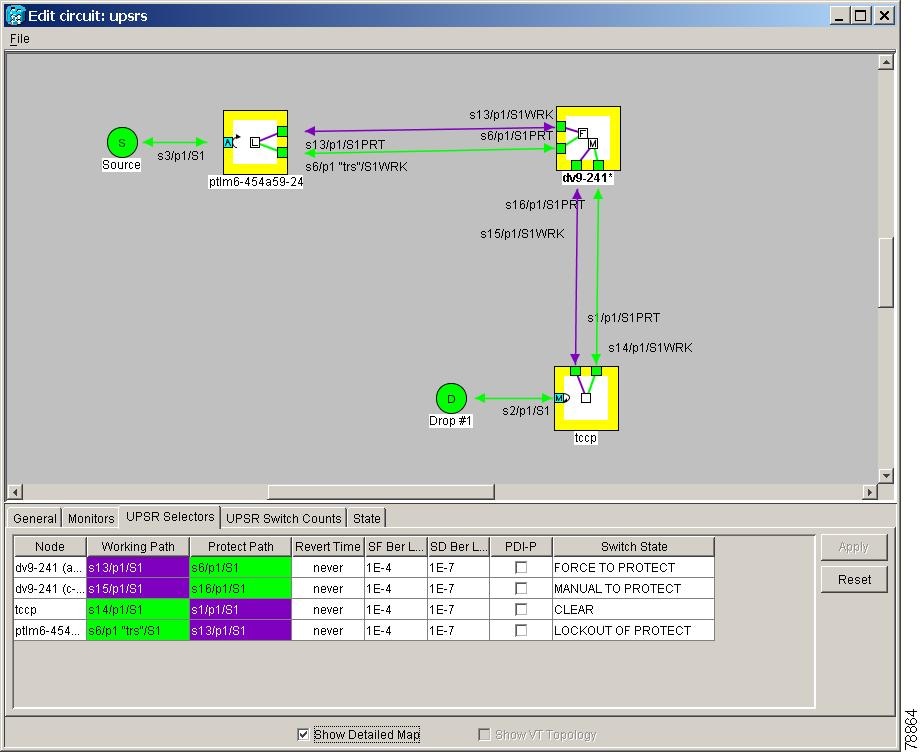Click the map's horizontal scrollbar thumb

[x=381, y=492]
